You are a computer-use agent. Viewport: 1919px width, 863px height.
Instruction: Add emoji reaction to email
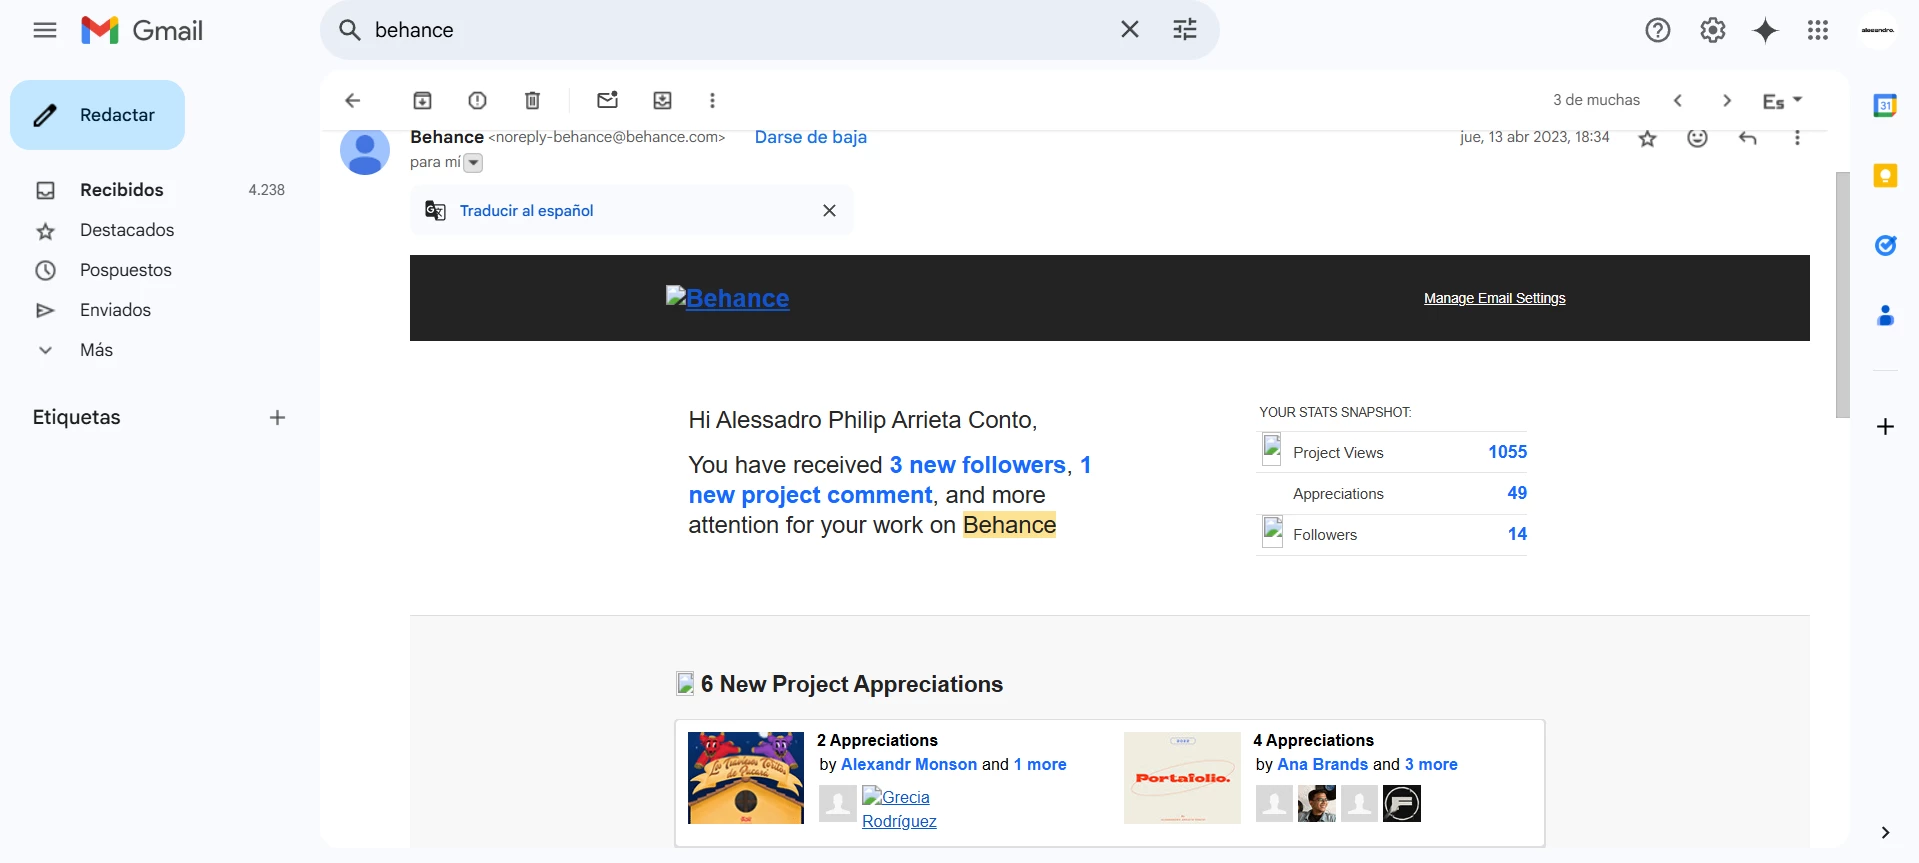pos(1698,138)
